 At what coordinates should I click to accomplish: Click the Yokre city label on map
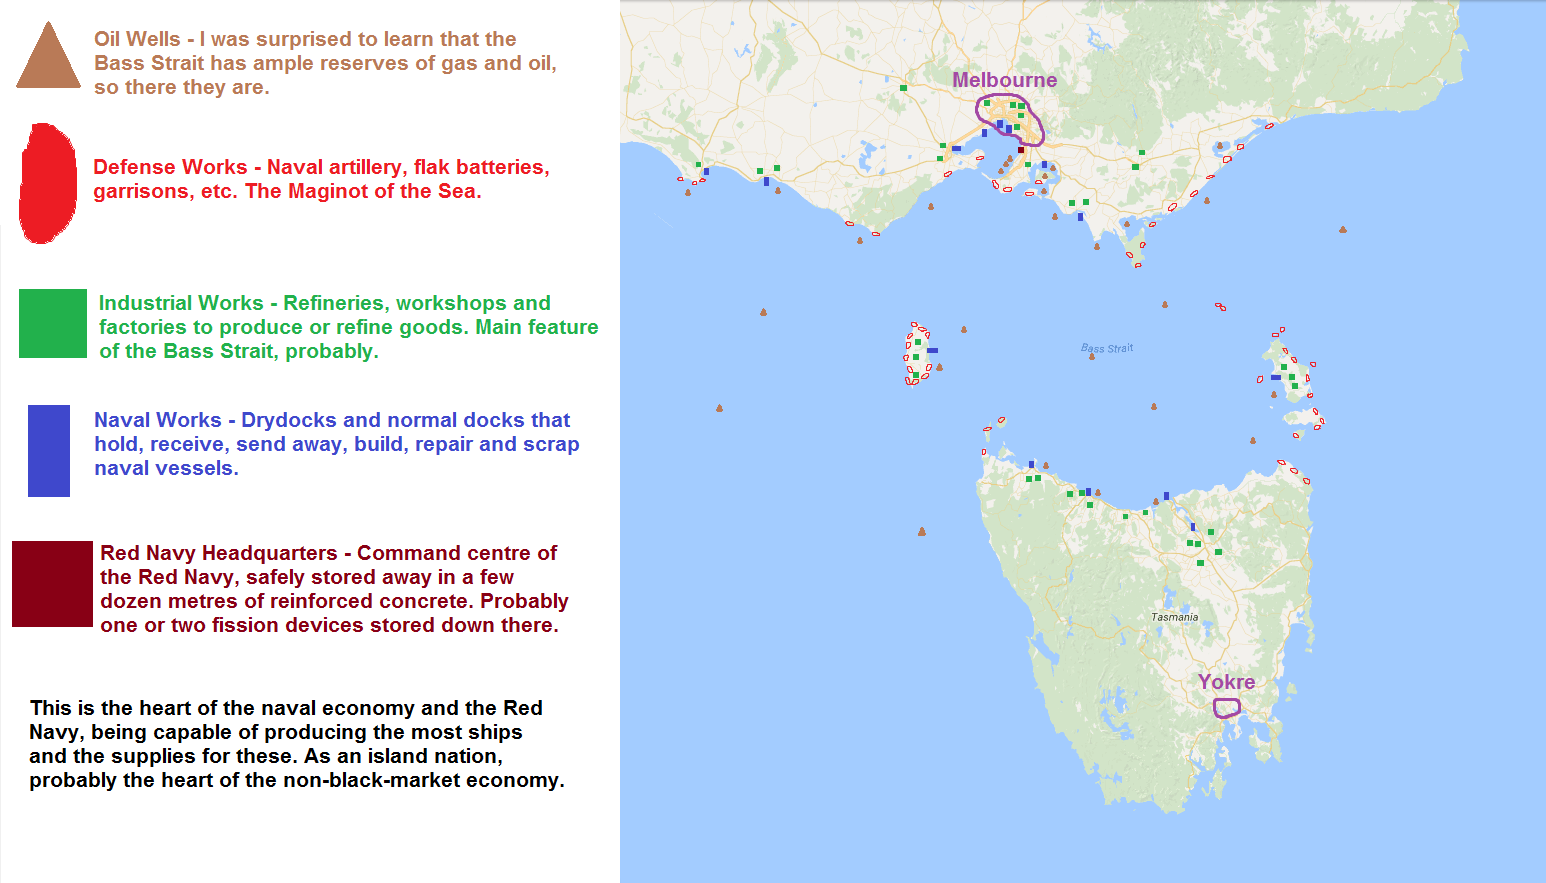pos(1226,682)
